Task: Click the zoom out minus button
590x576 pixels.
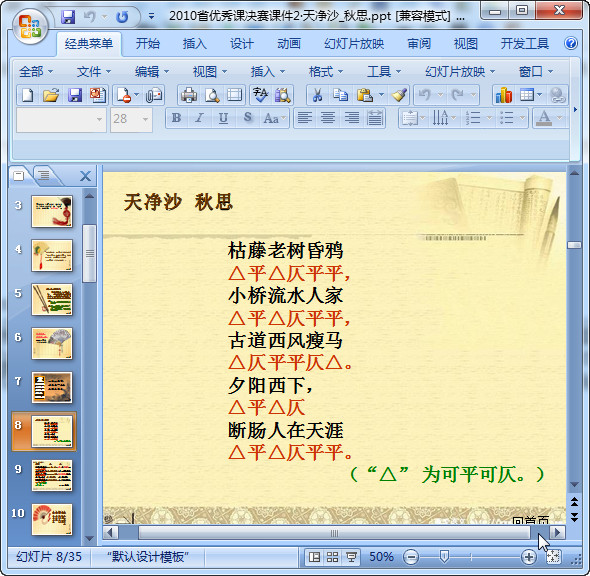Action: pos(411,557)
